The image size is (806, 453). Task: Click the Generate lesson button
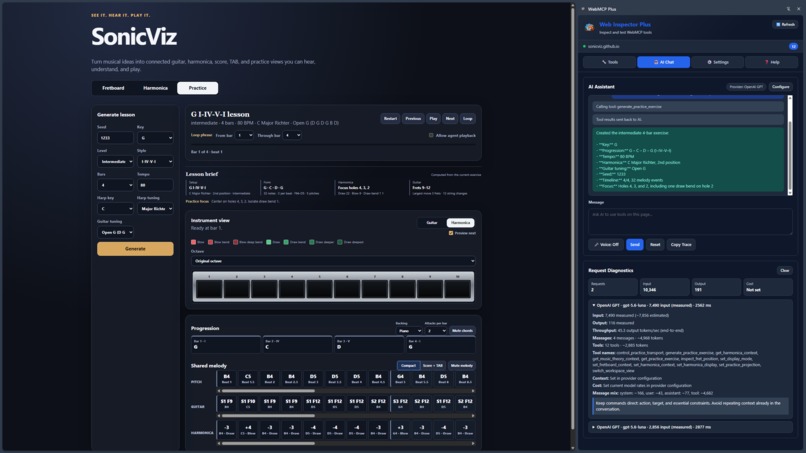pos(135,249)
